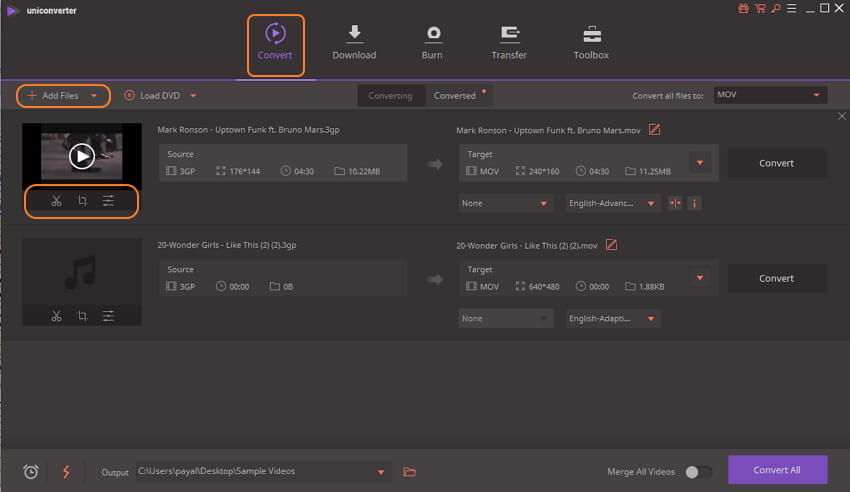Convert the Wonder Girls file

(x=777, y=279)
